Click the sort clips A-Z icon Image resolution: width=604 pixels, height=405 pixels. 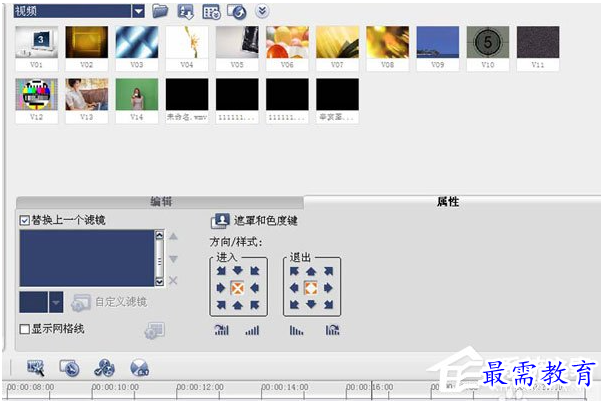pyautogui.click(x=186, y=12)
